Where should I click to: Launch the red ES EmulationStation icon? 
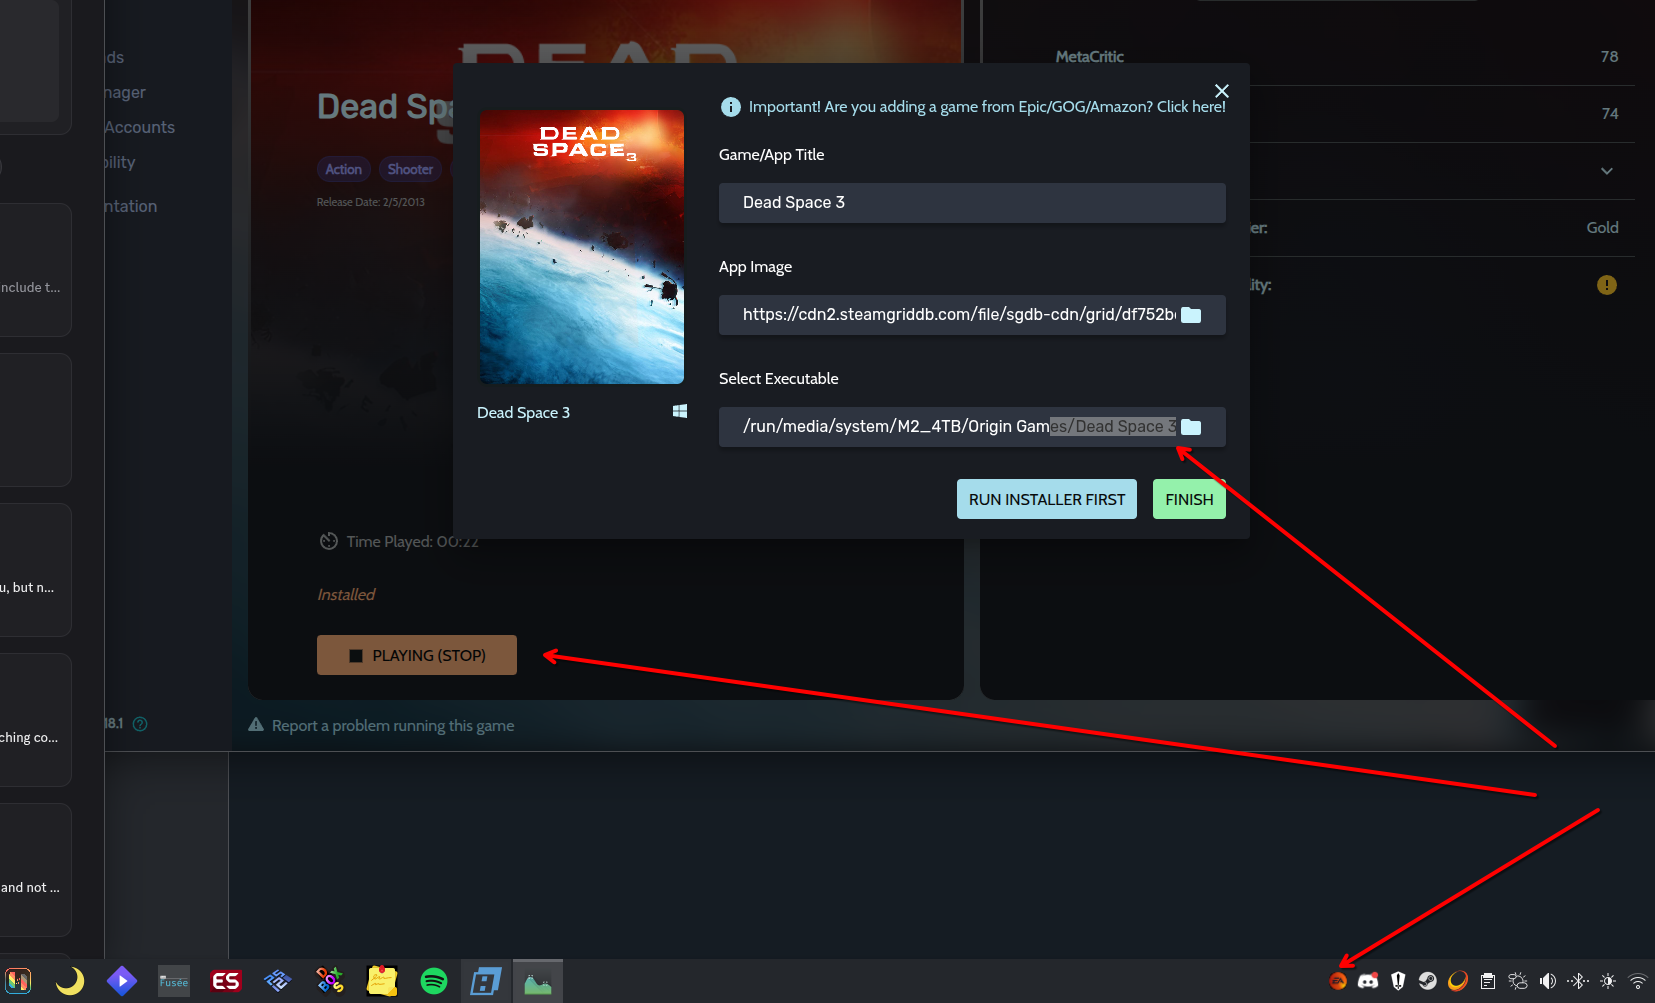[226, 981]
